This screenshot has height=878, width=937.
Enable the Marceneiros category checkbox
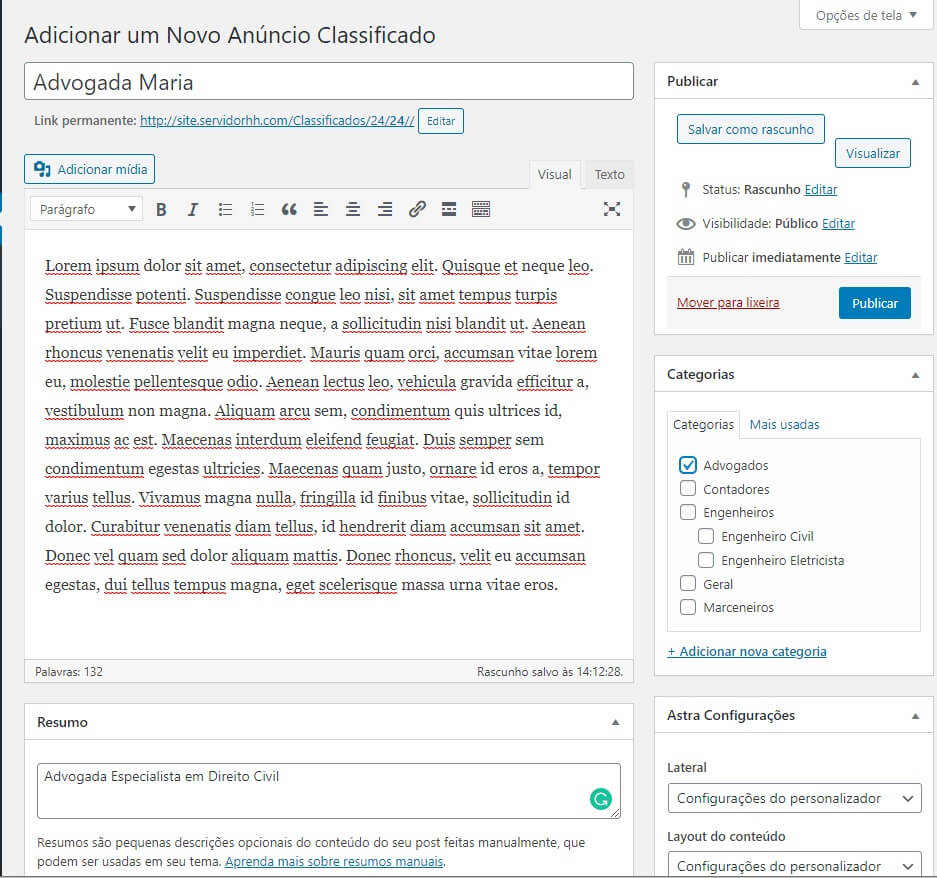pyautogui.click(x=688, y=607)
